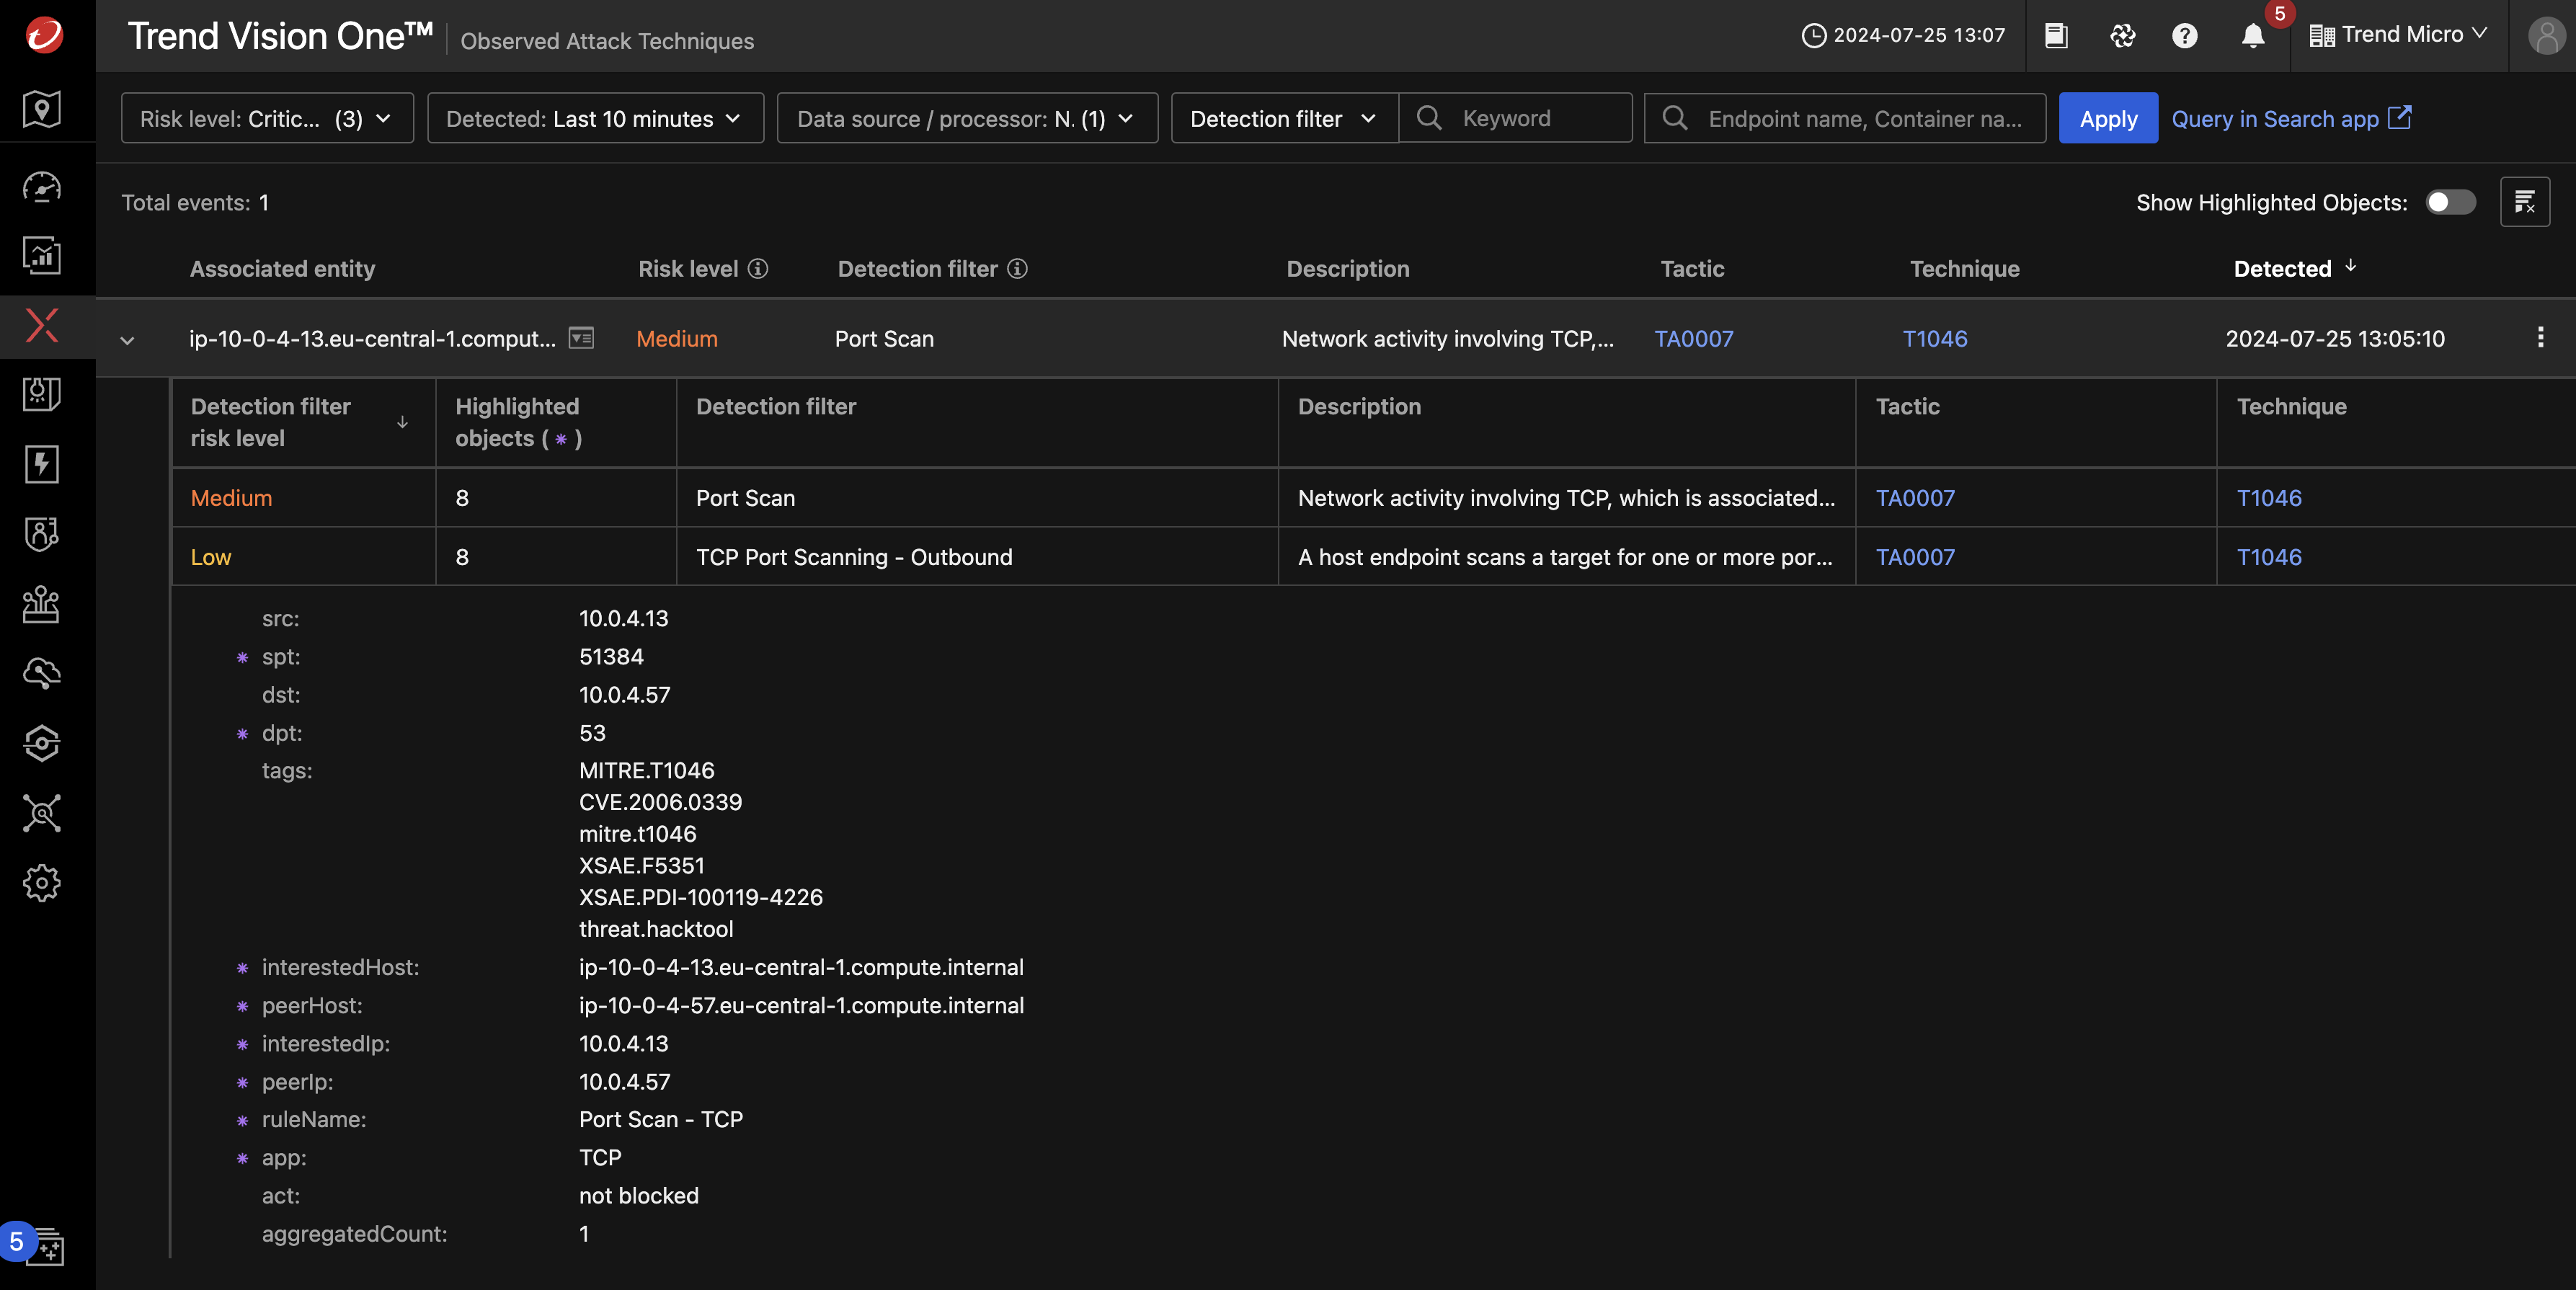
Task: Click the interestedHost value ip-10-0-4-13
Action: pos(801,966)
